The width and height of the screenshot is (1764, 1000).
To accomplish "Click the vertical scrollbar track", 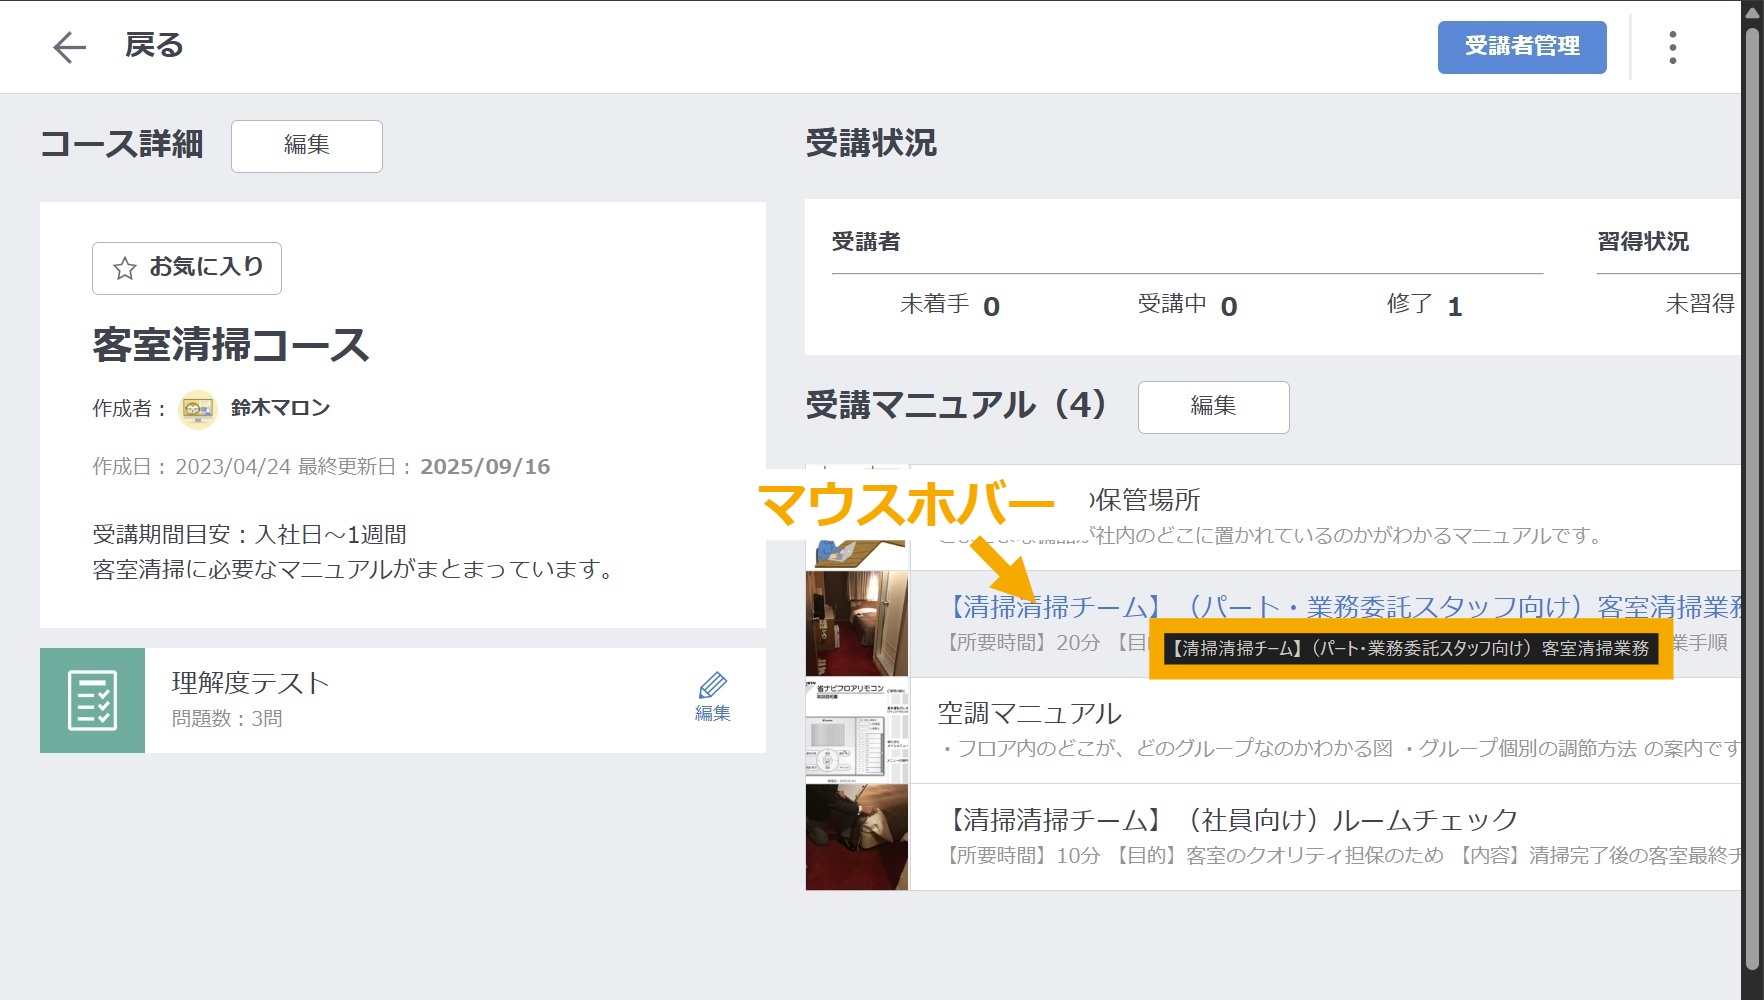I will [x=1752, y=500].
